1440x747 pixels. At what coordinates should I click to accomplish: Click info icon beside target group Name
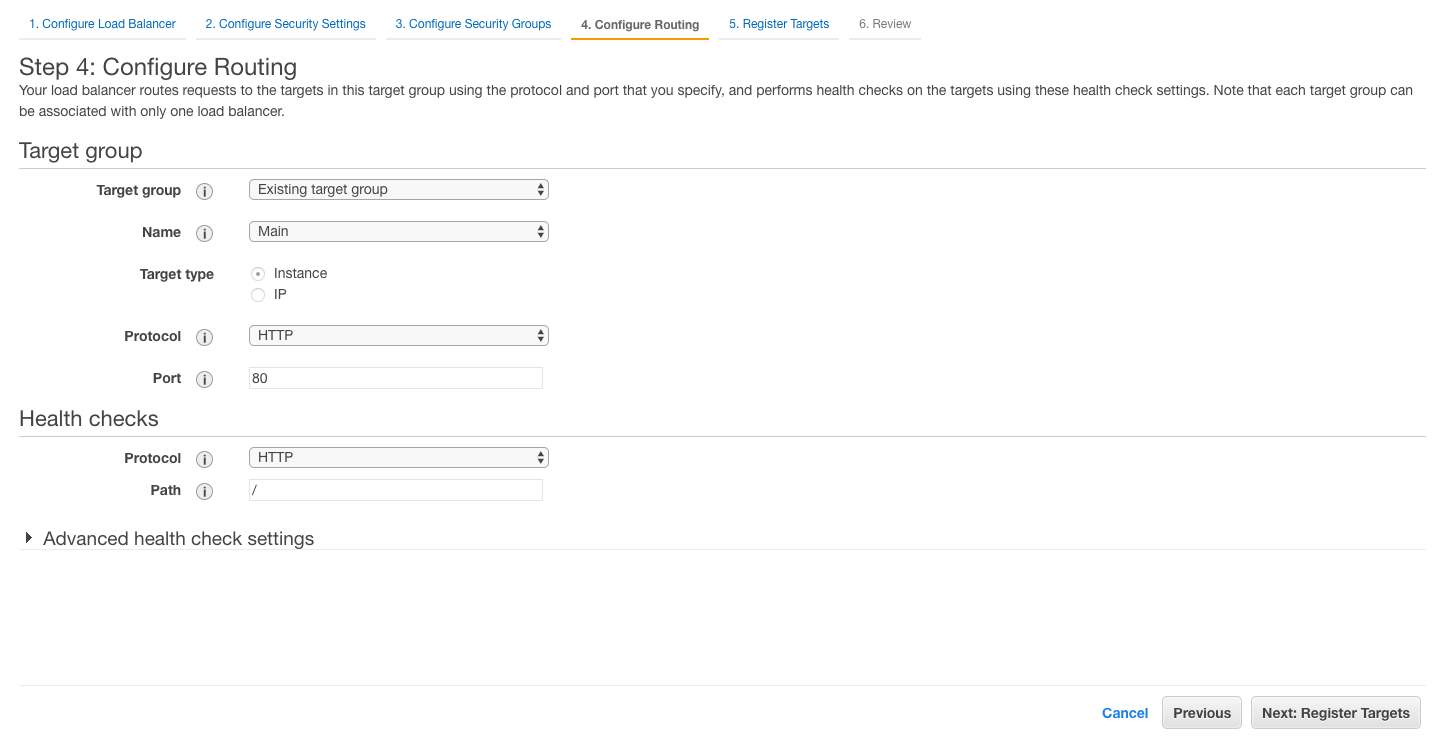tap(204, 233)
